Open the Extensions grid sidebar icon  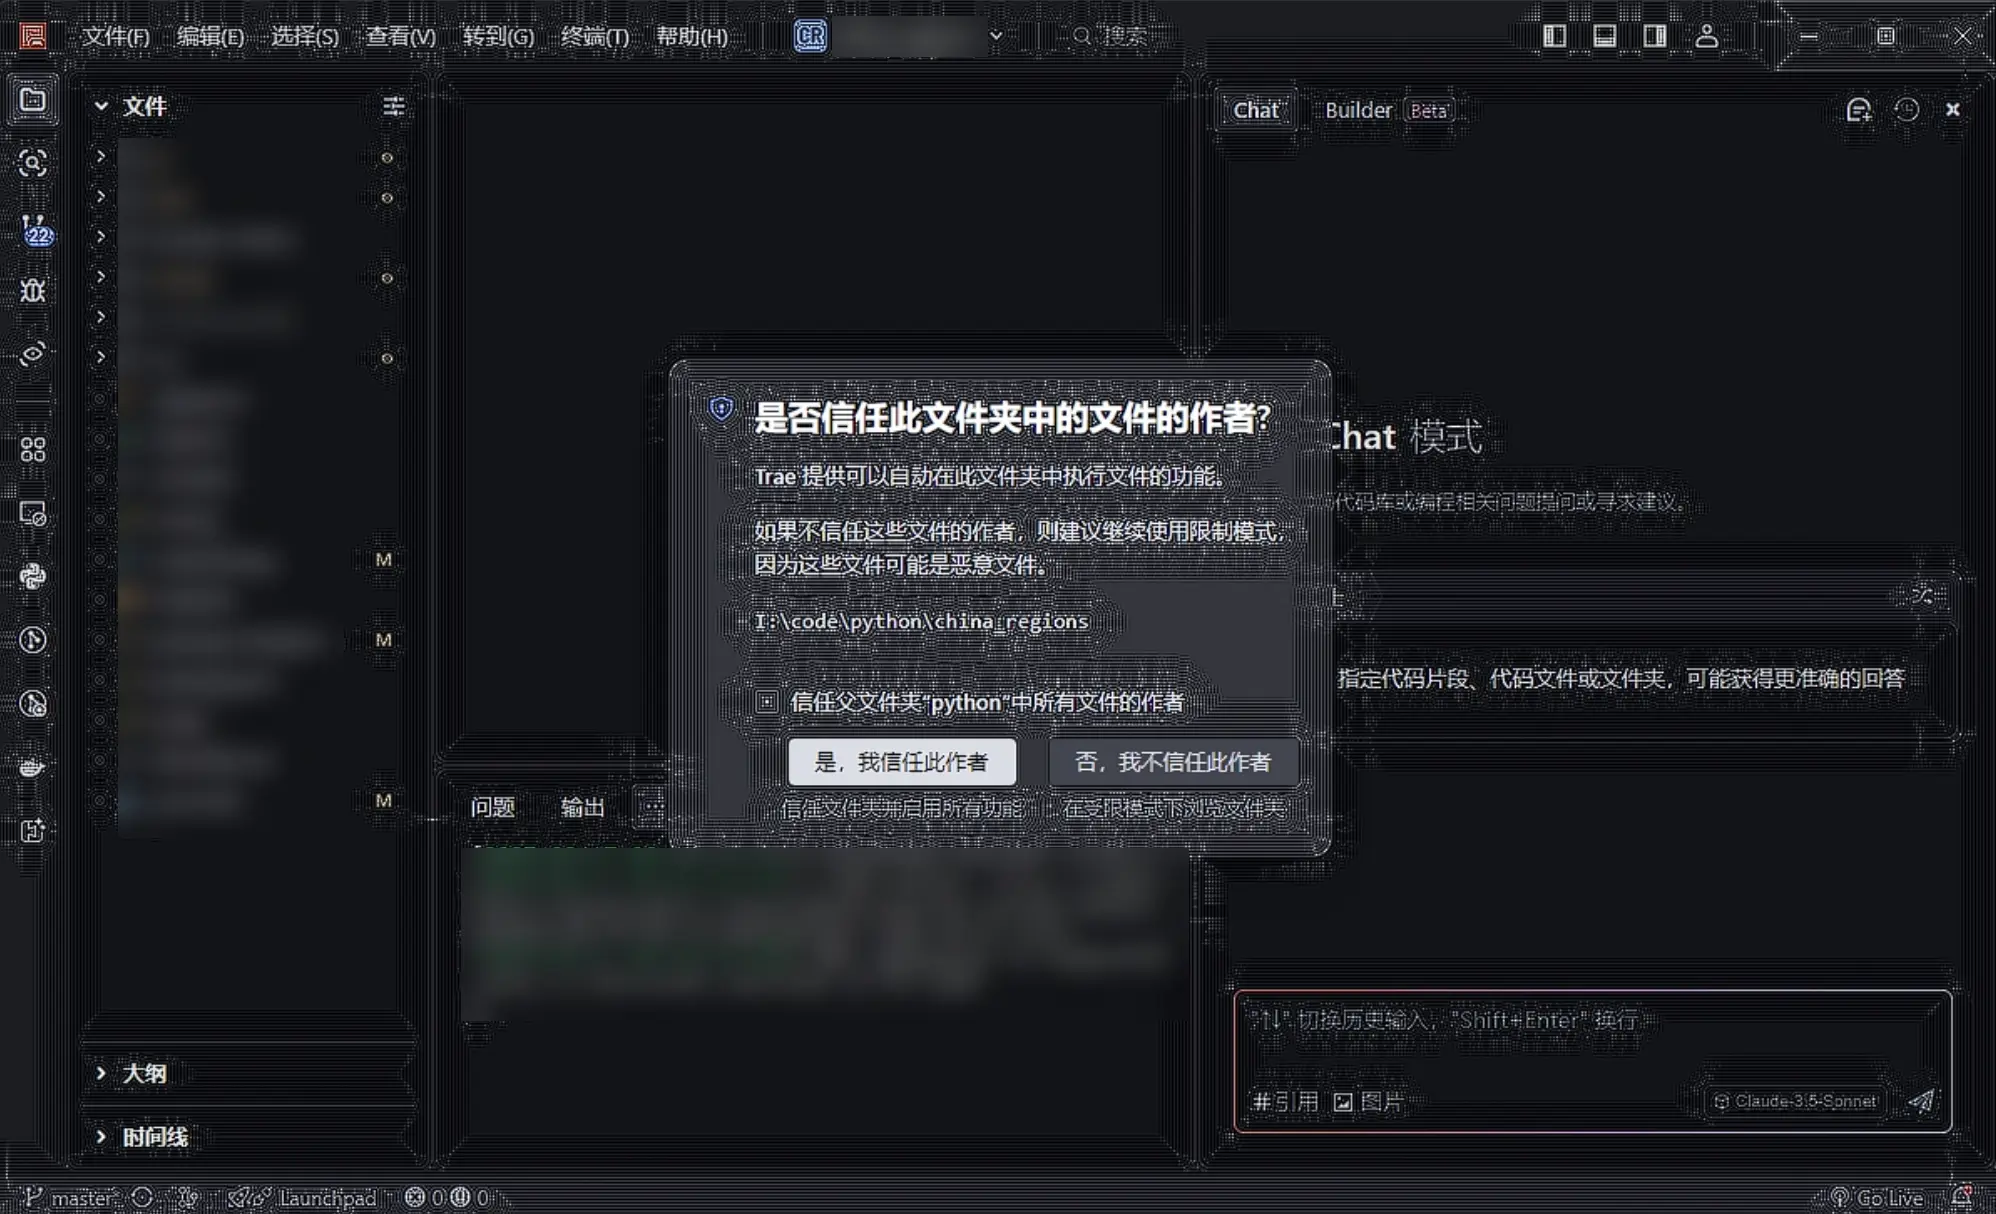pyautogui.click(x=33, y=450)
